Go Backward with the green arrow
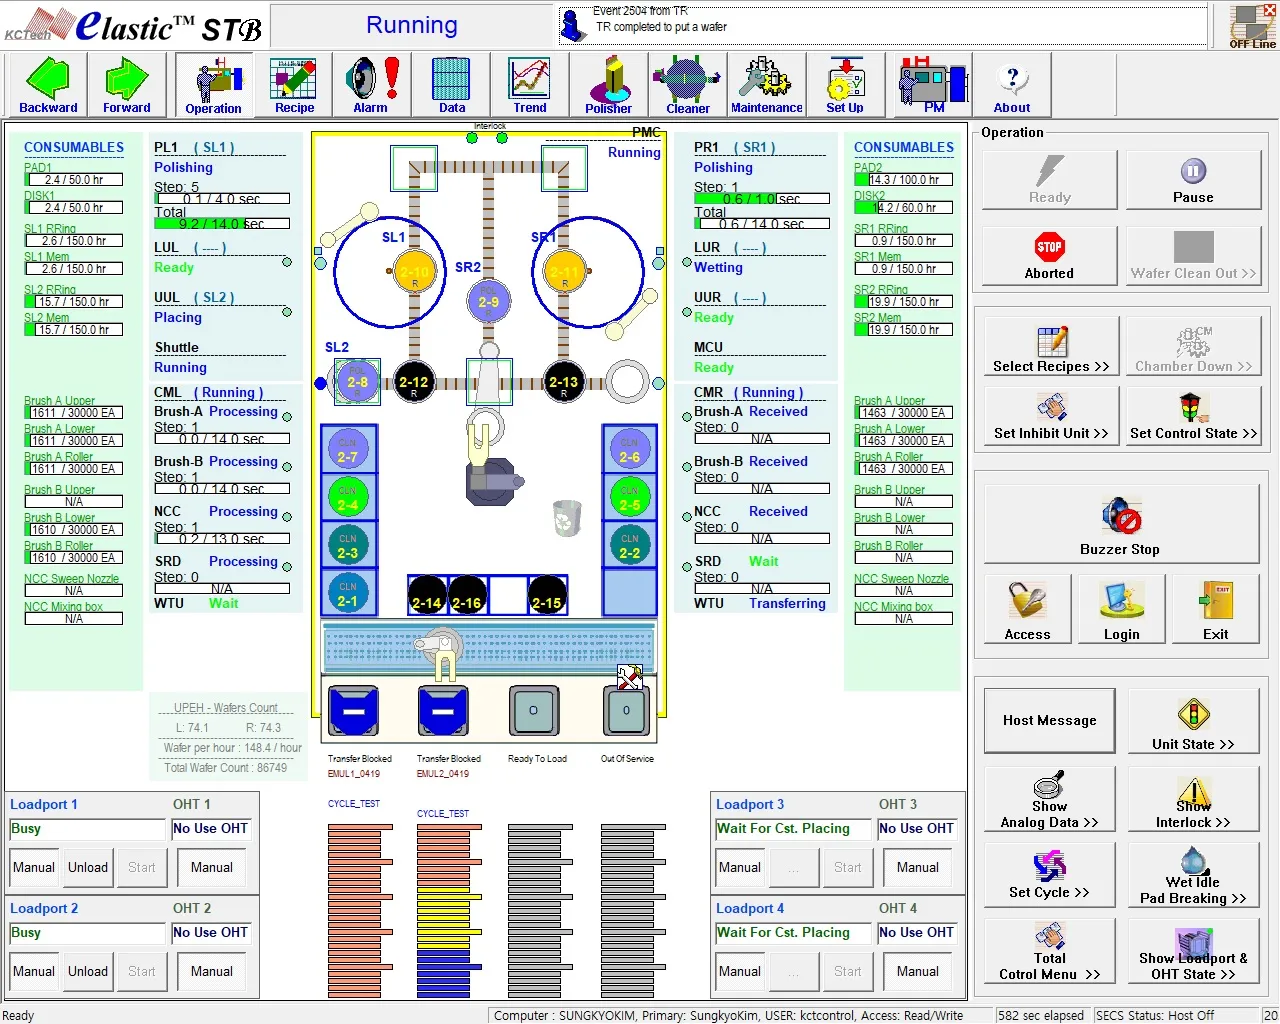 pyautogui.click(x=48, y=86)
